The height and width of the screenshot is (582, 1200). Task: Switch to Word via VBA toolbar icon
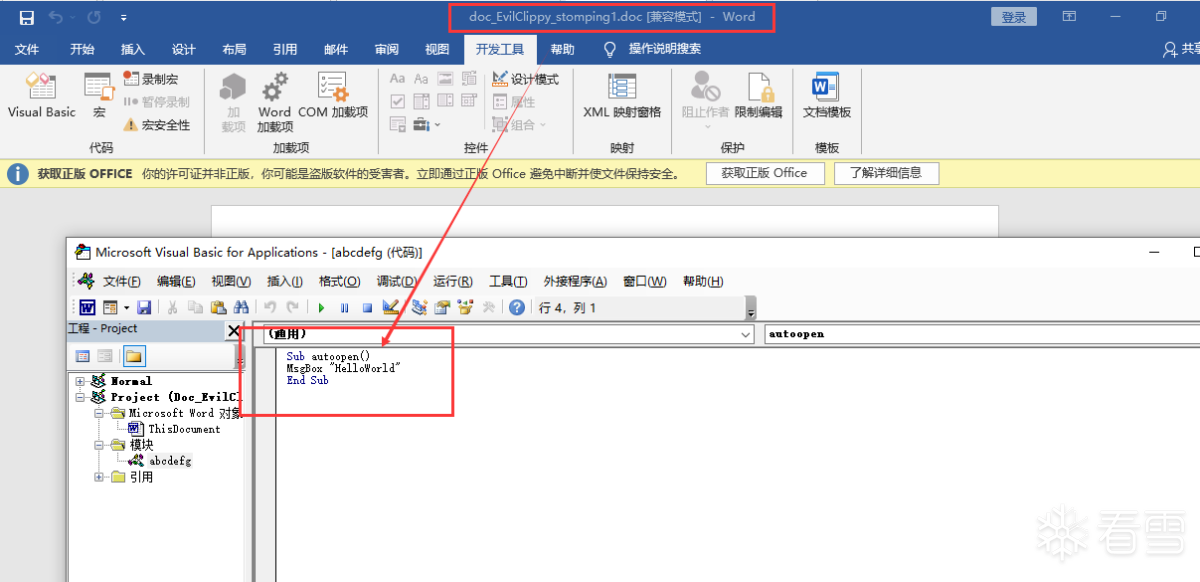tap(88, 307)
